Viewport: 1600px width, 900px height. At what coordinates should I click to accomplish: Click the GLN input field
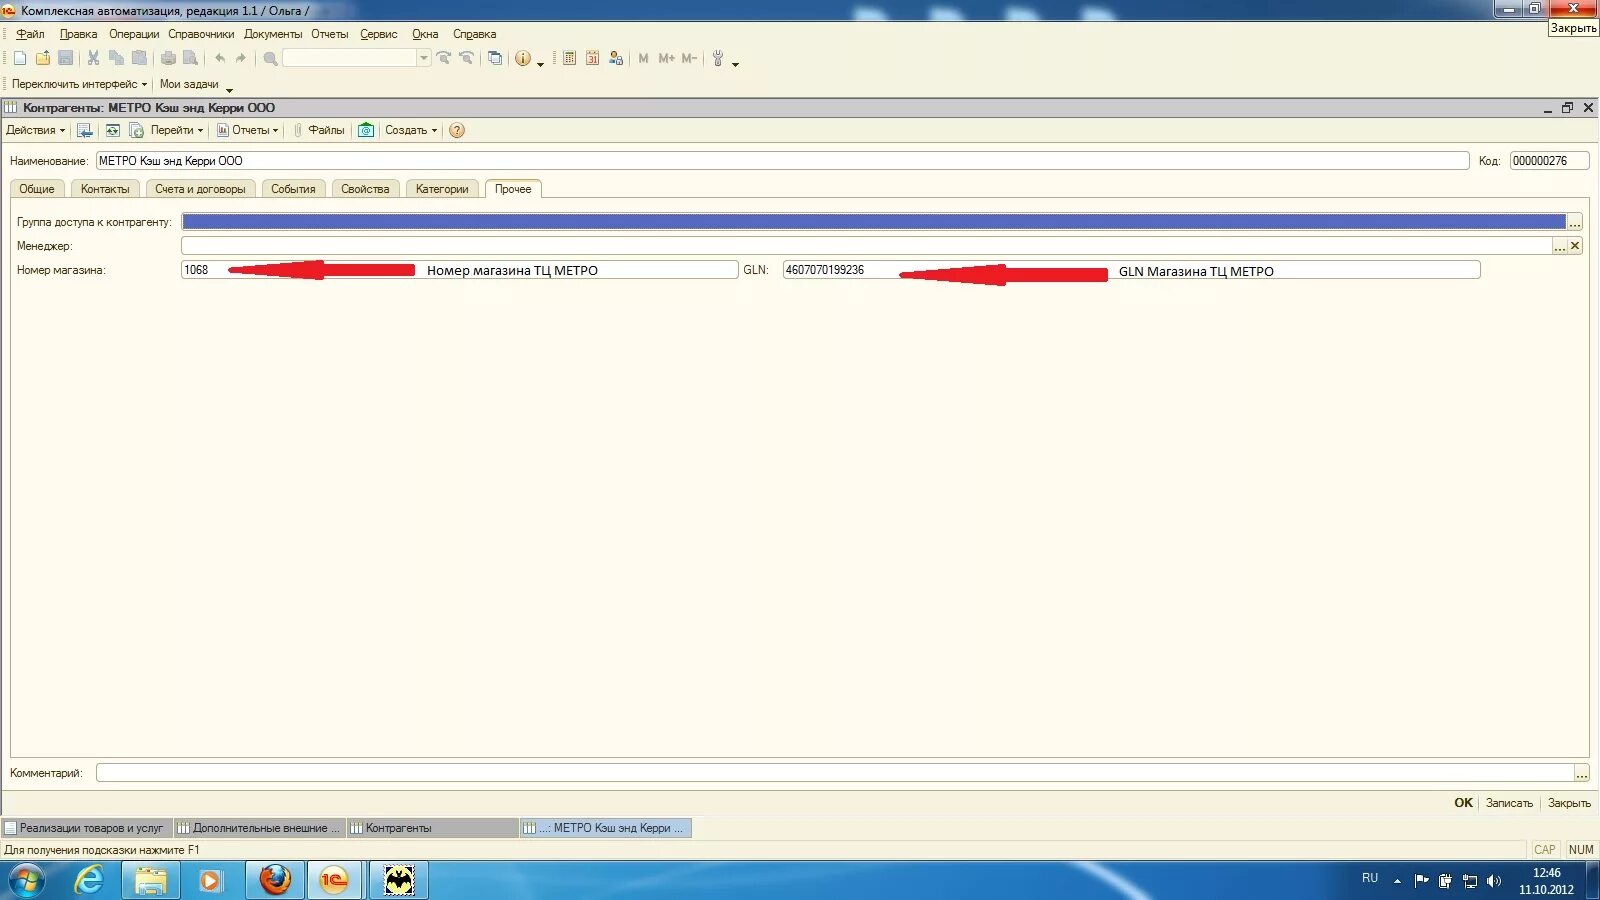[1131, 270]
